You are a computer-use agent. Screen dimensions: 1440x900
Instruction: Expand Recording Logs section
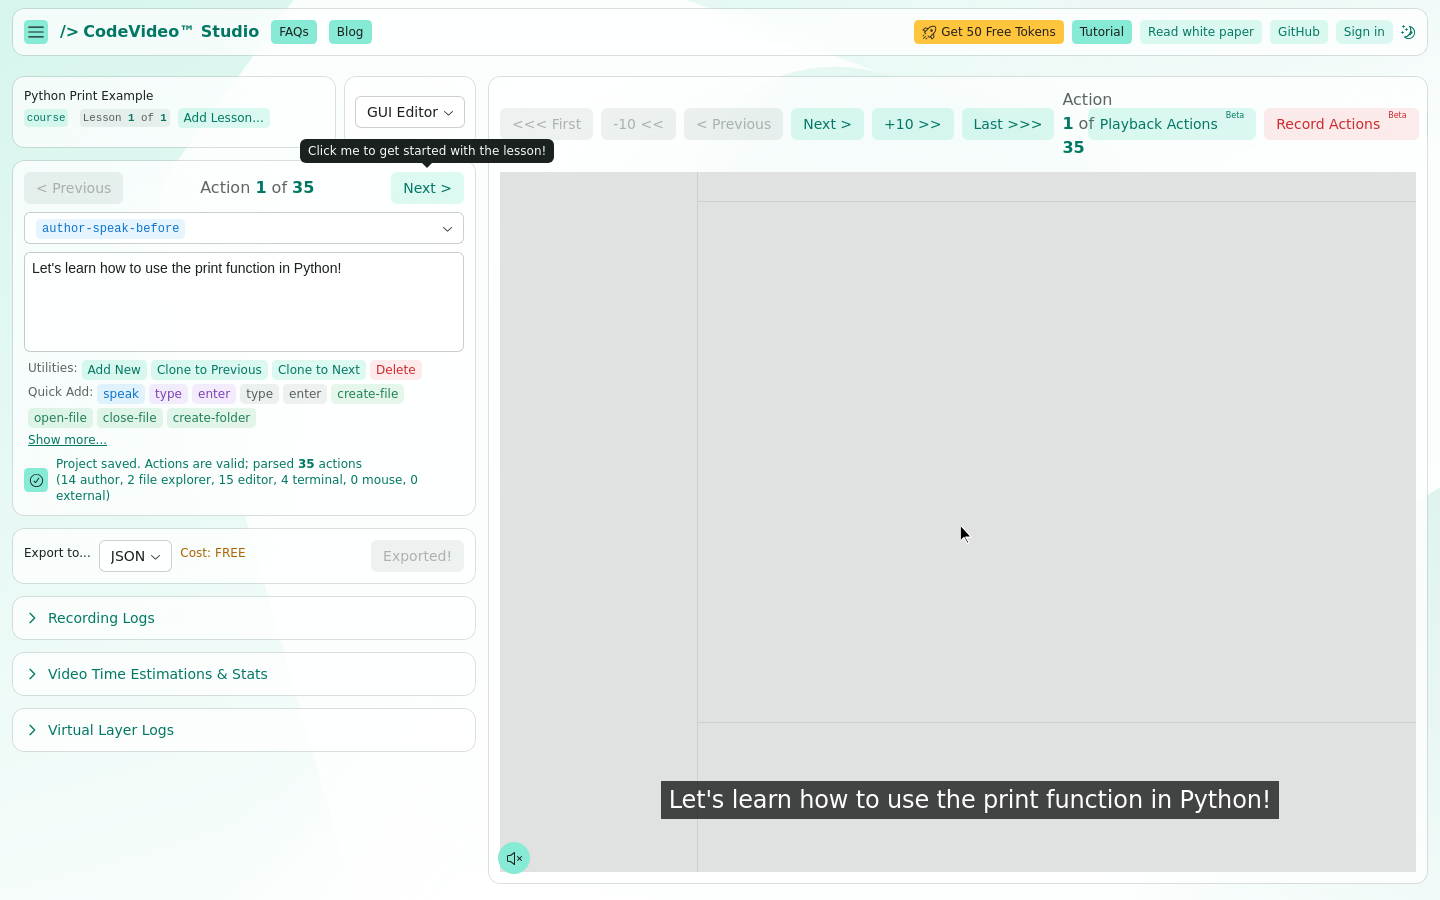pyautogui.click(x=244, y=618)
